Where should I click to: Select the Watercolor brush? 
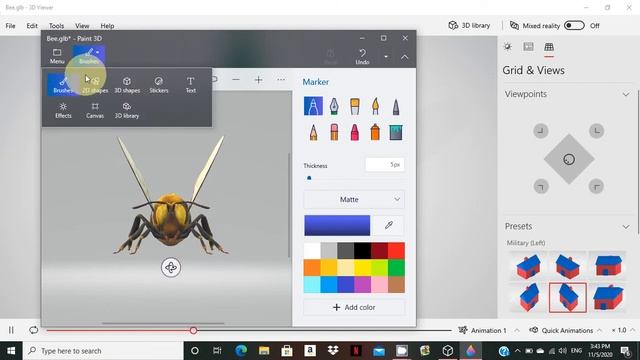click(375, 106)
